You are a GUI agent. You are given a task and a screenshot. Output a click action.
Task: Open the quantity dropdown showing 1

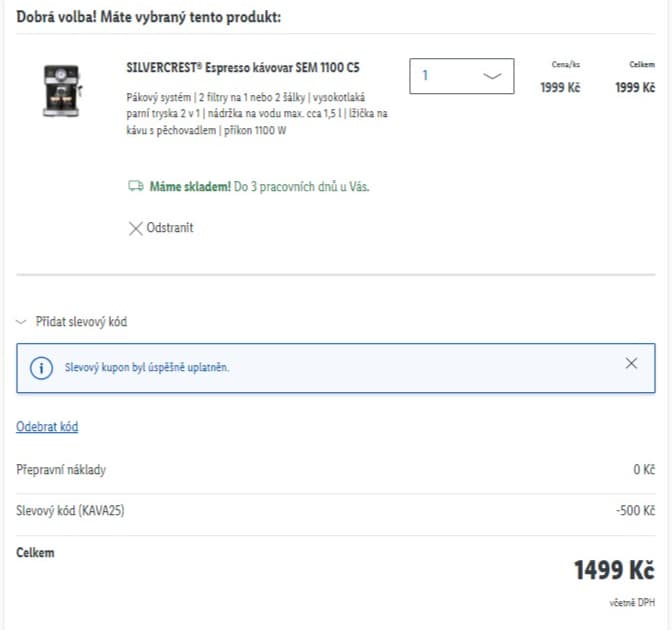(x=460, y=75)
